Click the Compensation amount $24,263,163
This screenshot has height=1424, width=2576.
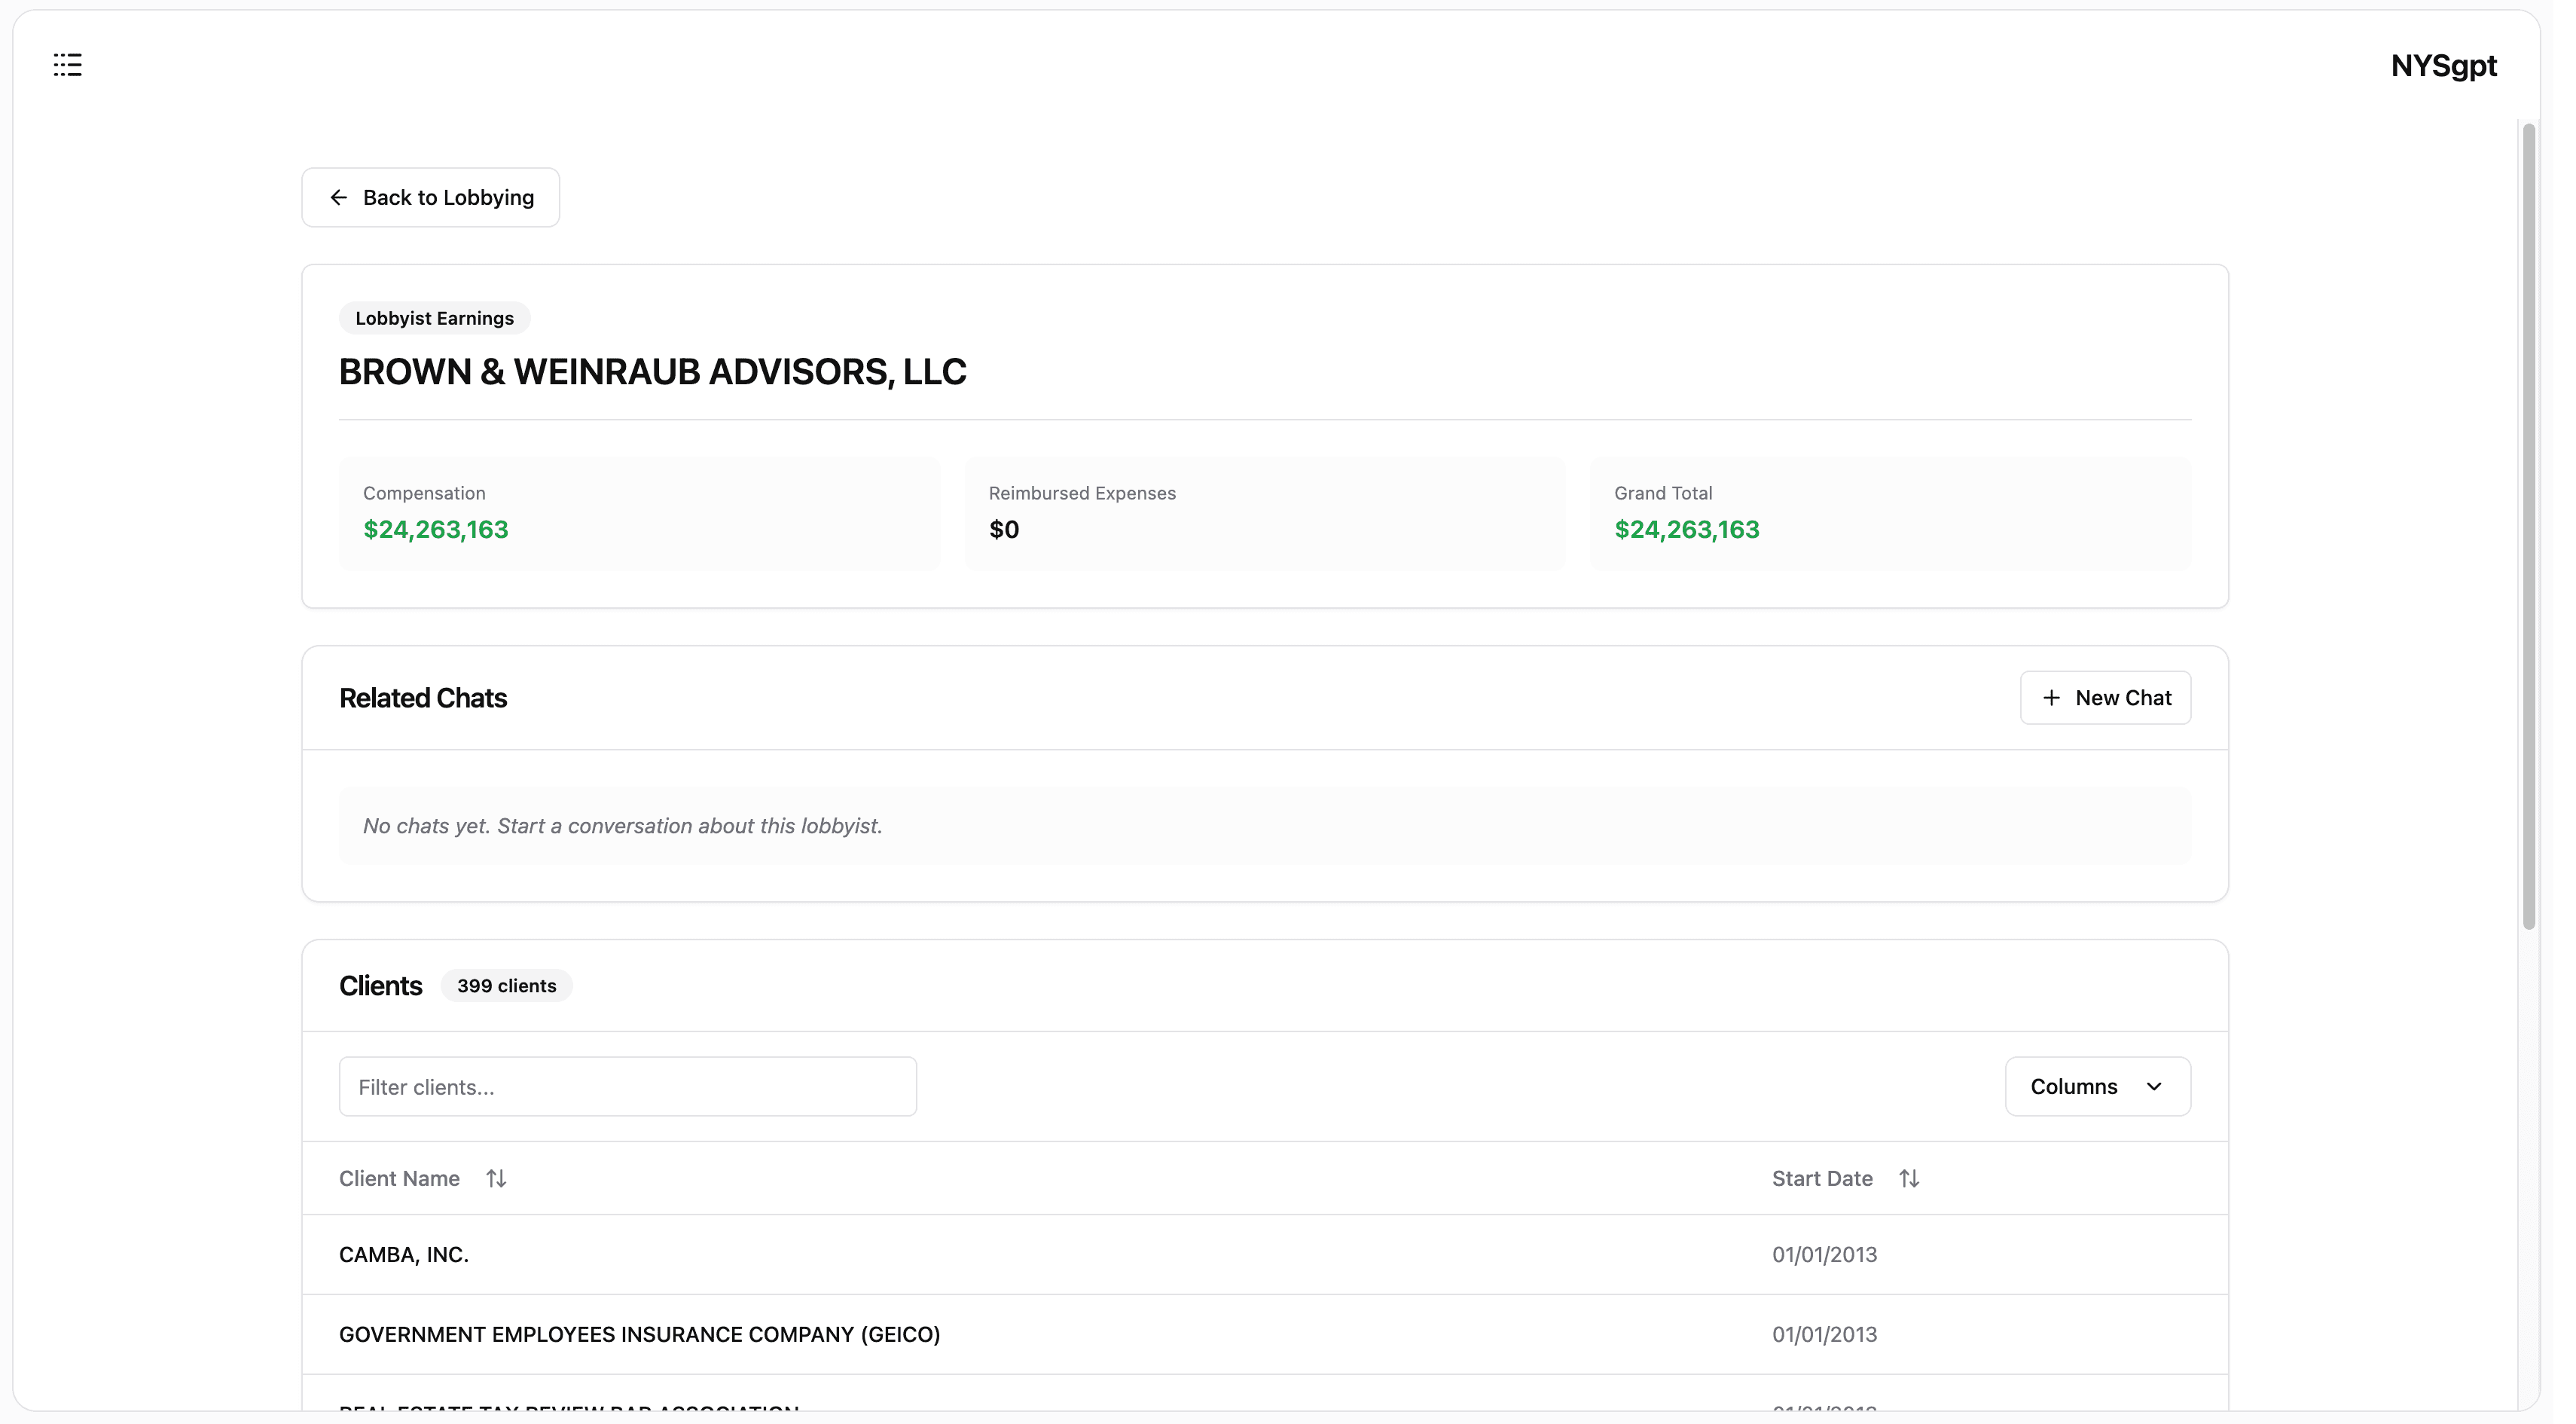(435, 529)
